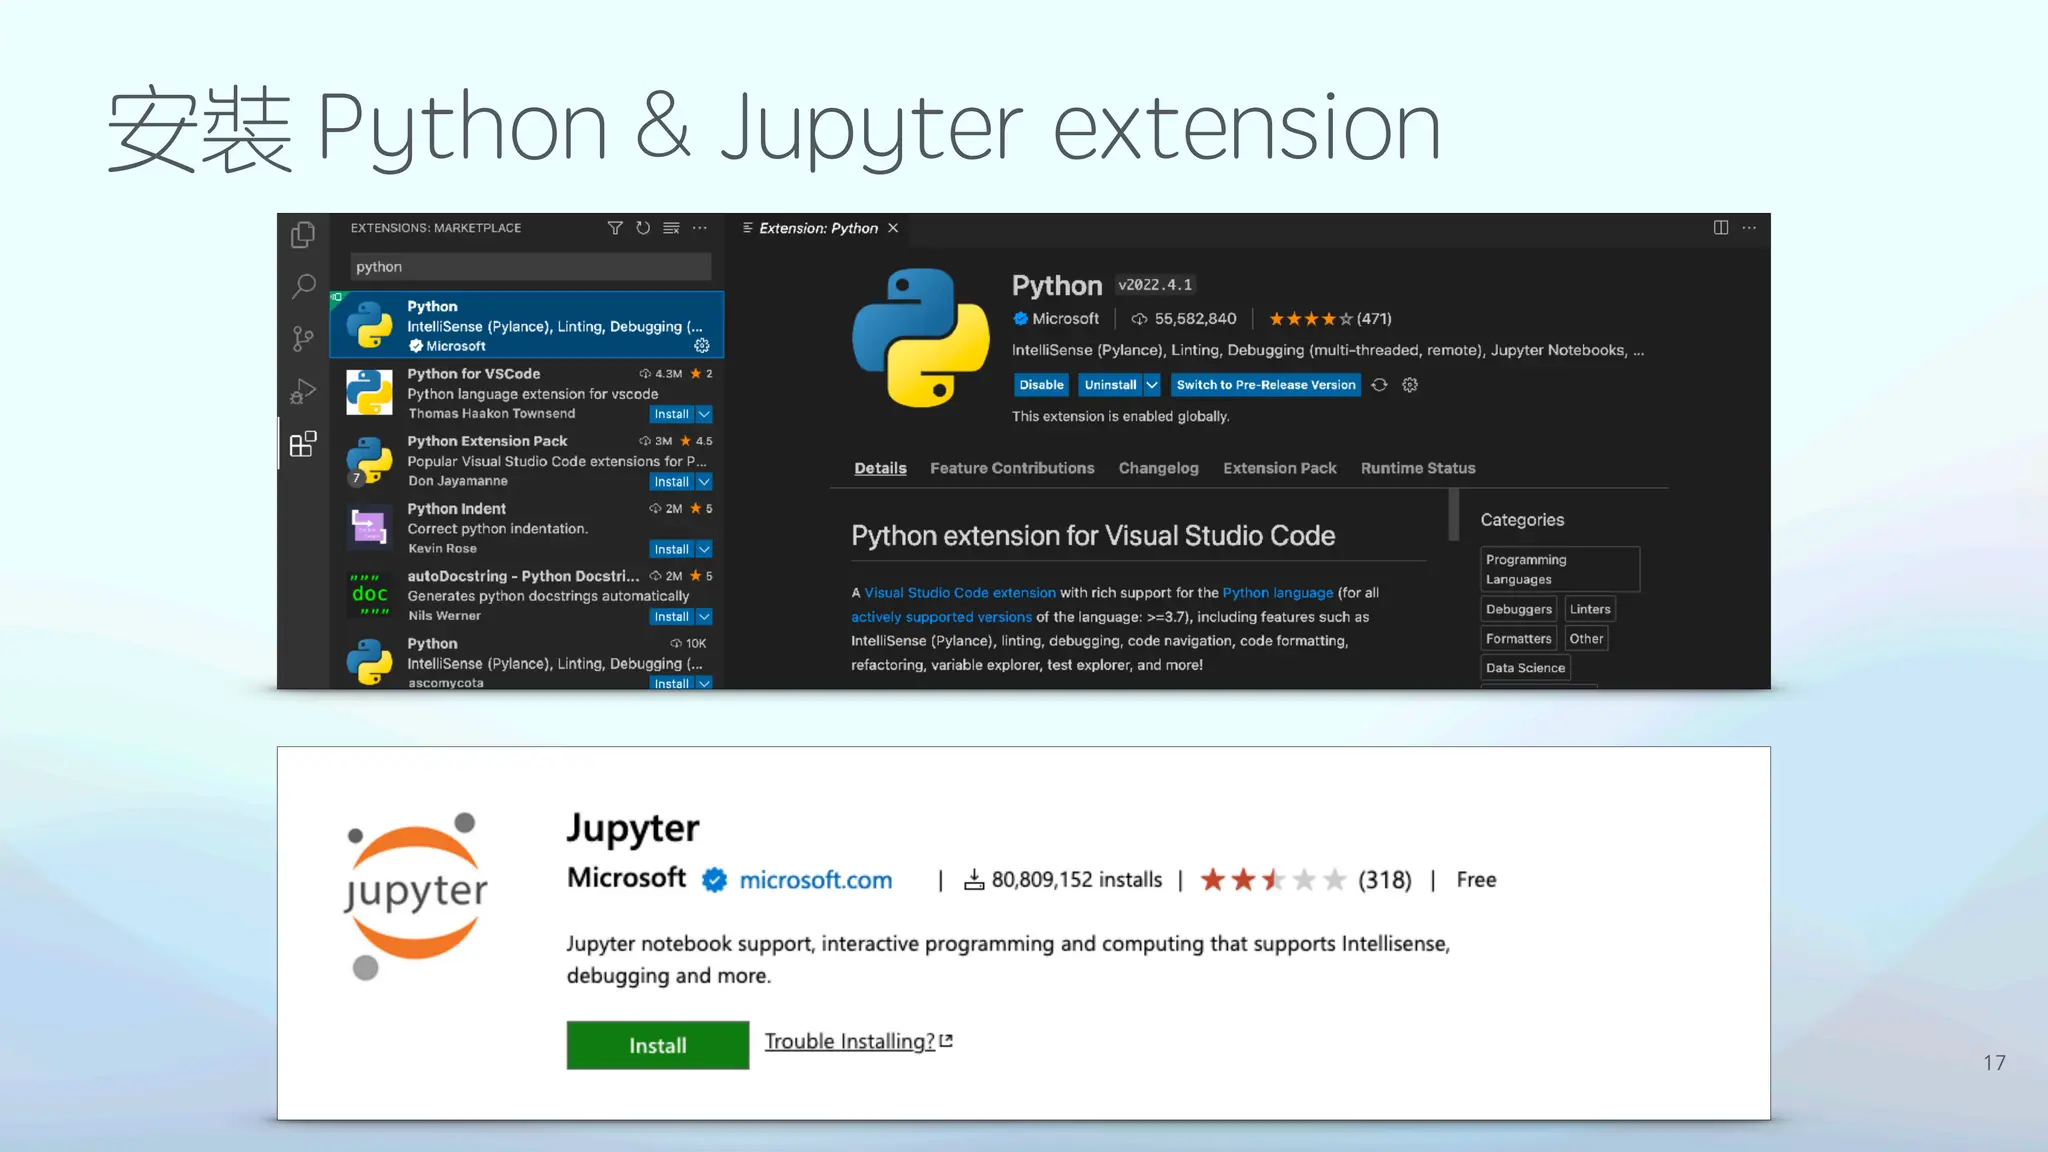Click the Uninstall button
The image size is (2048, 1152).
coord(1110,385)
